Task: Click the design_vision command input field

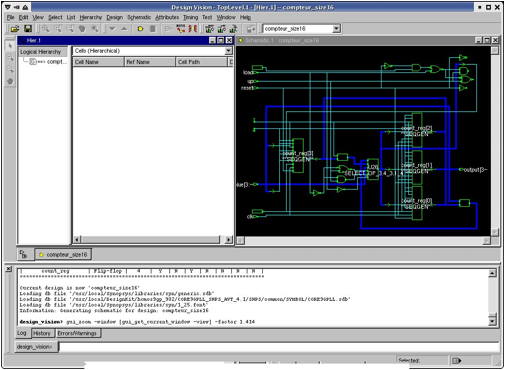Action: (279, 347)
